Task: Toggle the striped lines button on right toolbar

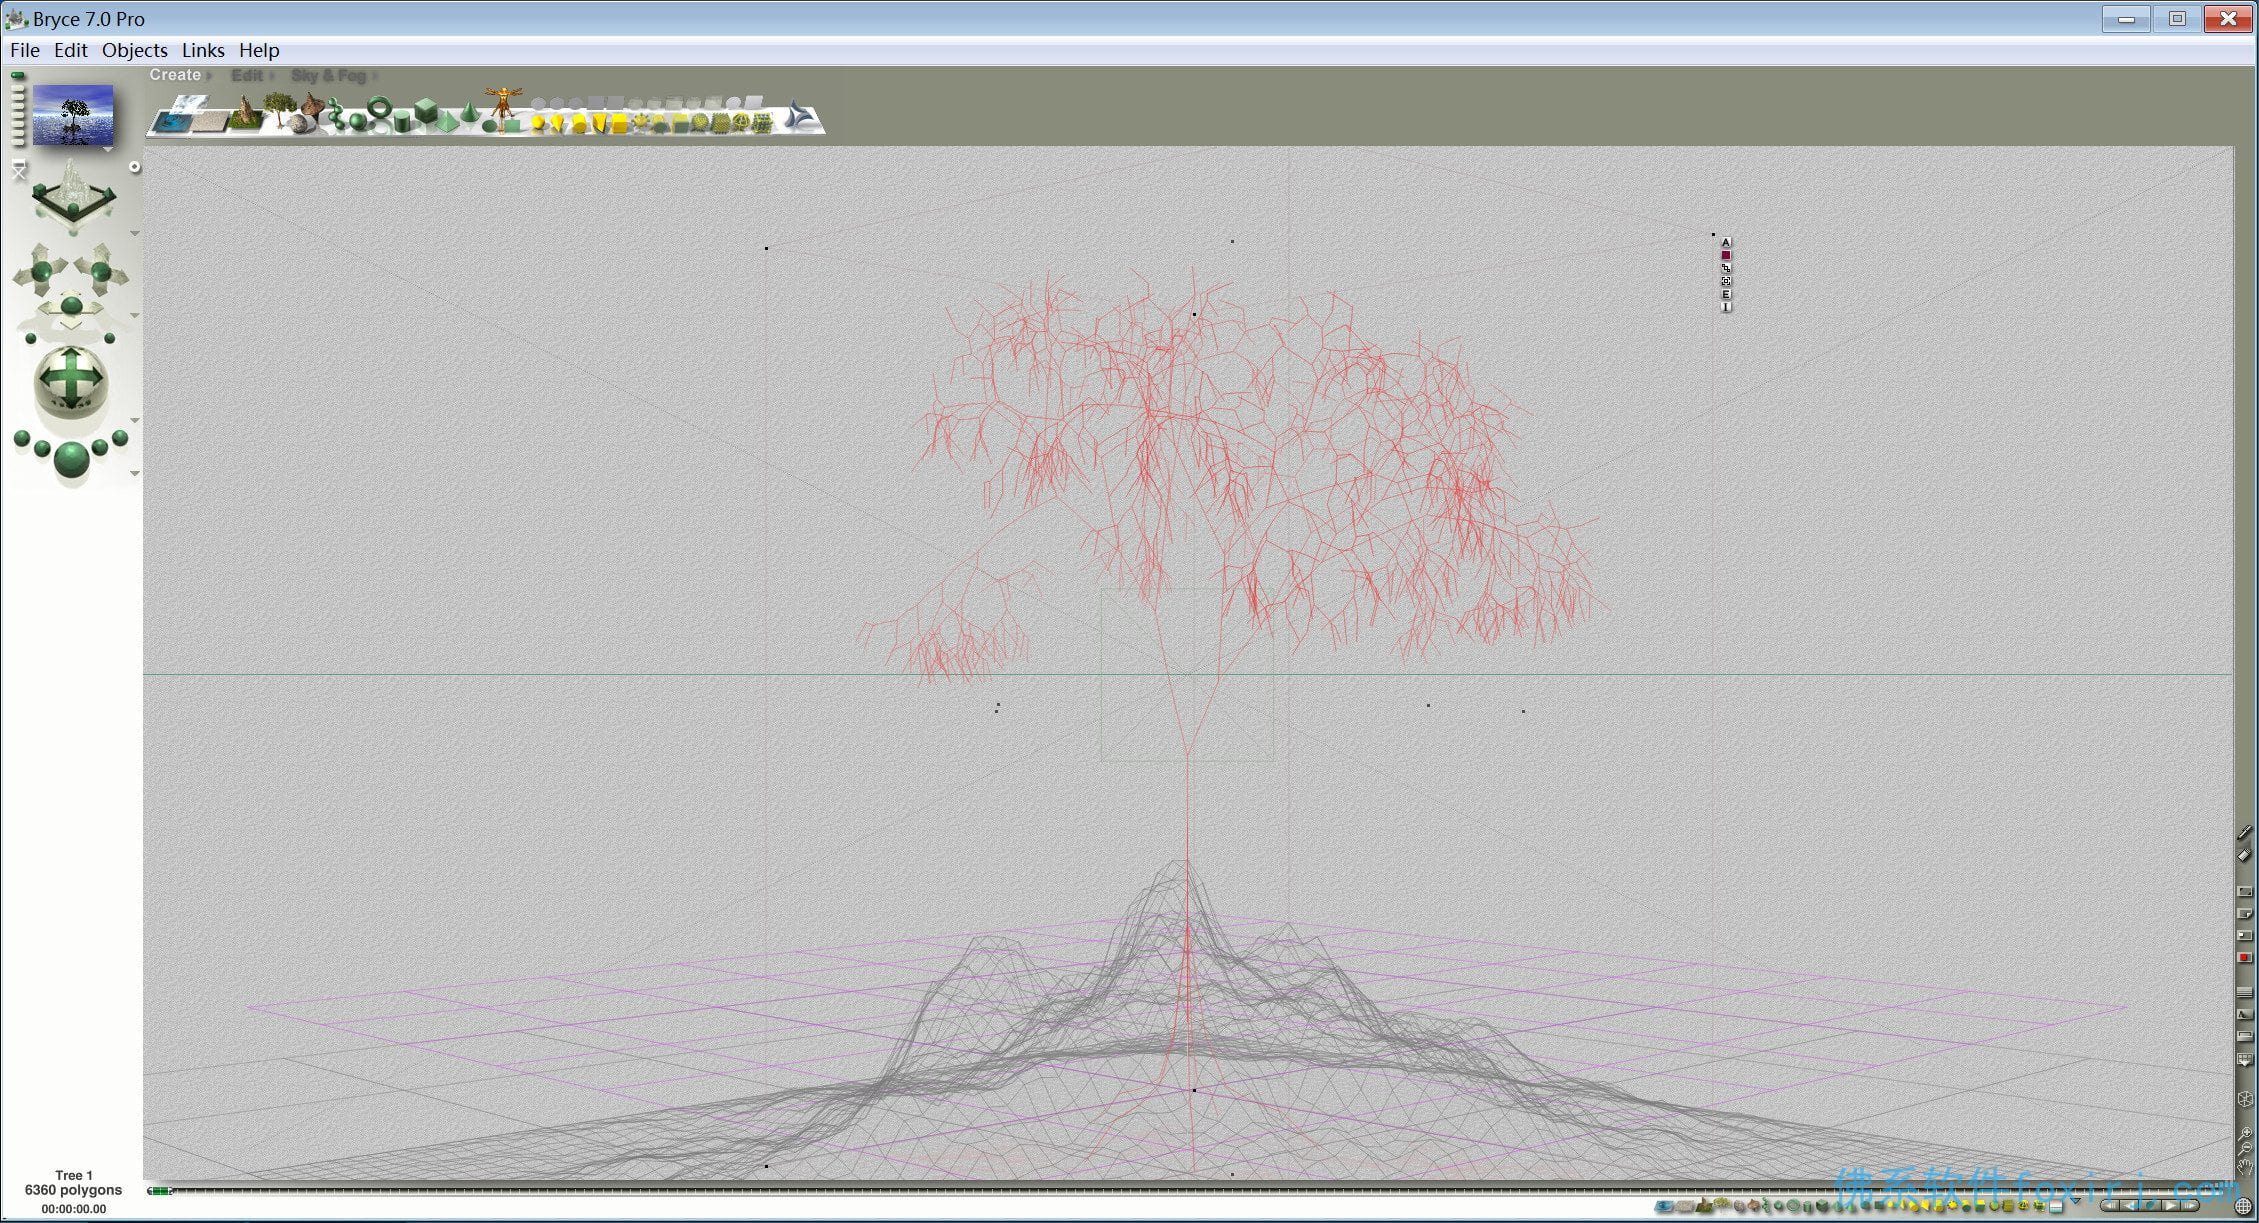Action: pos(2244,992)
